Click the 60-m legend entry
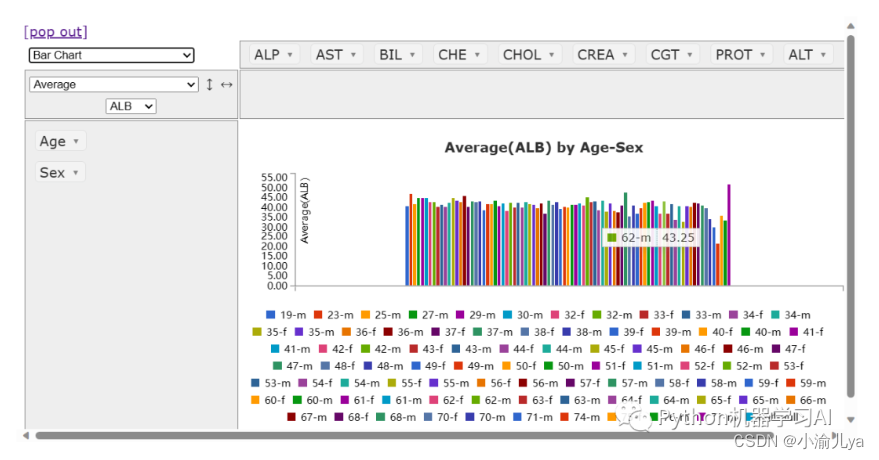 pyautogui.click(x=313, y=400)
